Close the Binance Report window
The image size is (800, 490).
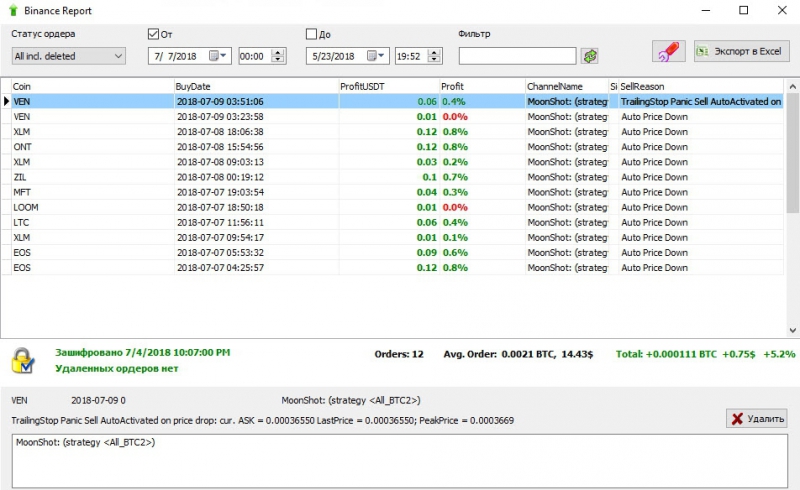coord(782,10)
